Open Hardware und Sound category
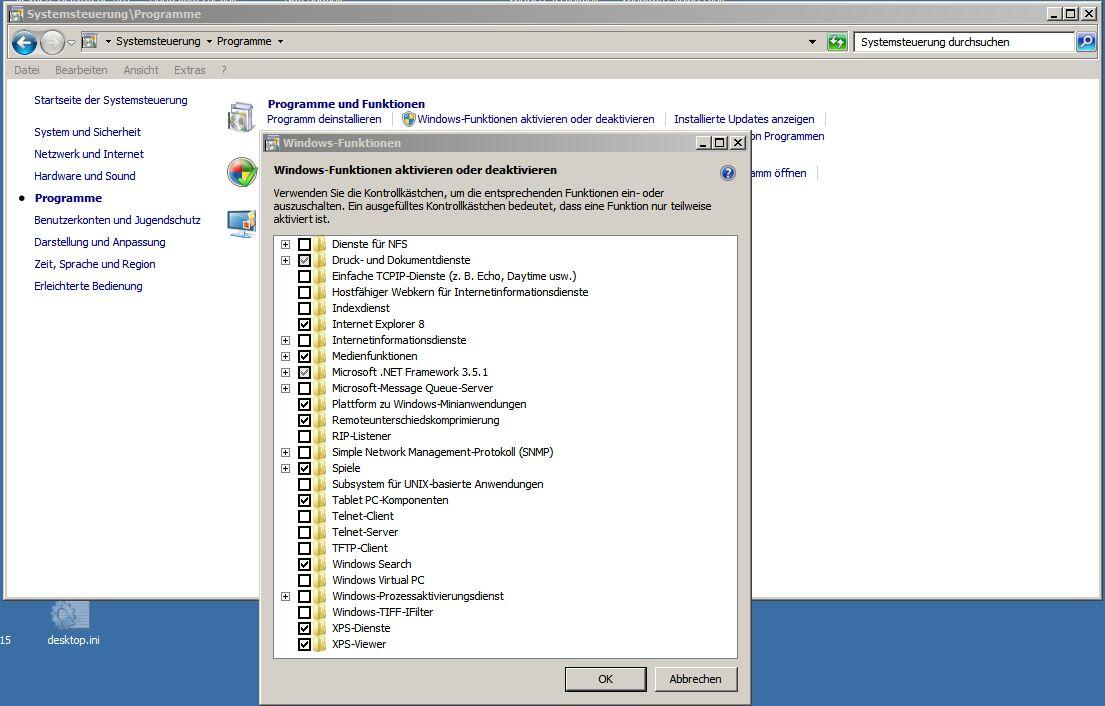 tap(85, 176)
